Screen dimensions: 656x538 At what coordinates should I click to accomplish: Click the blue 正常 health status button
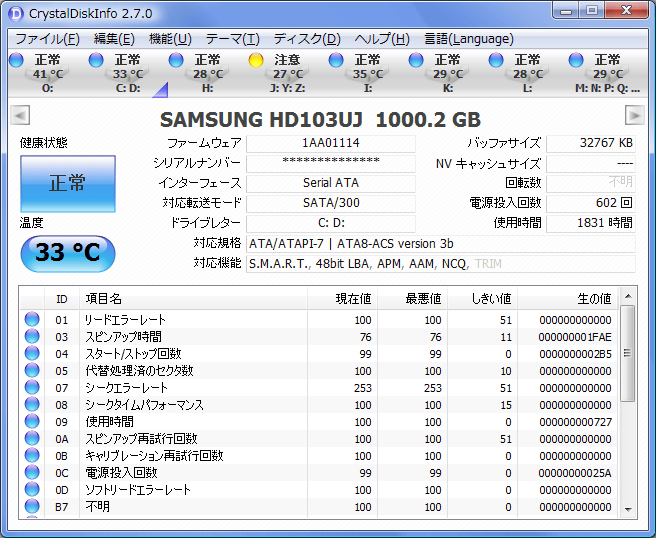68,184
